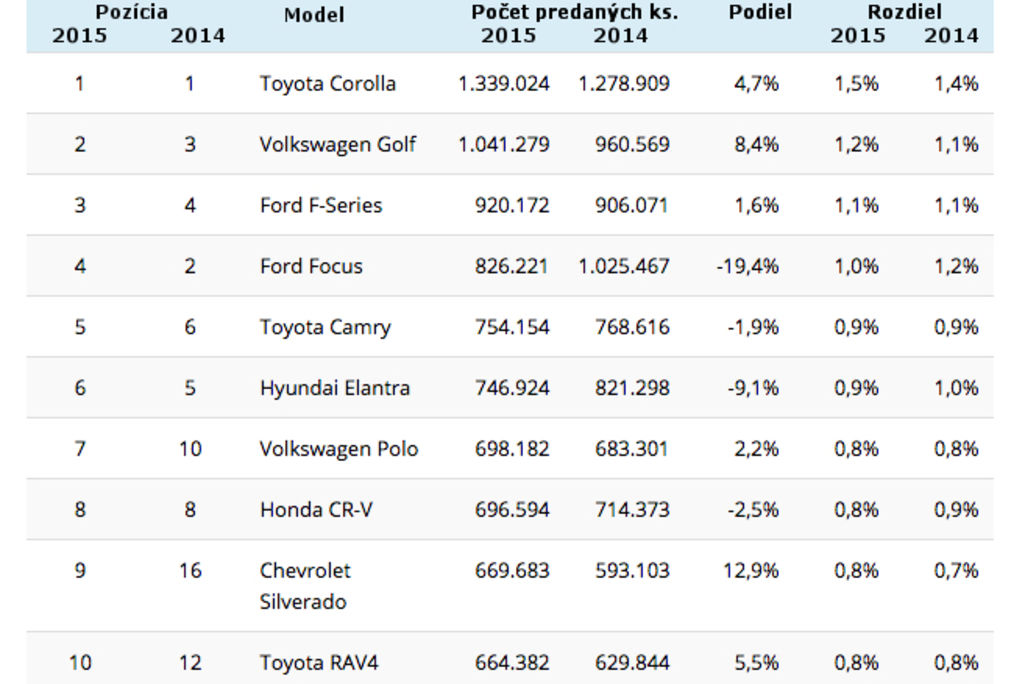Click the Model column header
Image resolution: width=1024 pixels, height=684 pixels.
pyautogui.click(x=314, y=15)
